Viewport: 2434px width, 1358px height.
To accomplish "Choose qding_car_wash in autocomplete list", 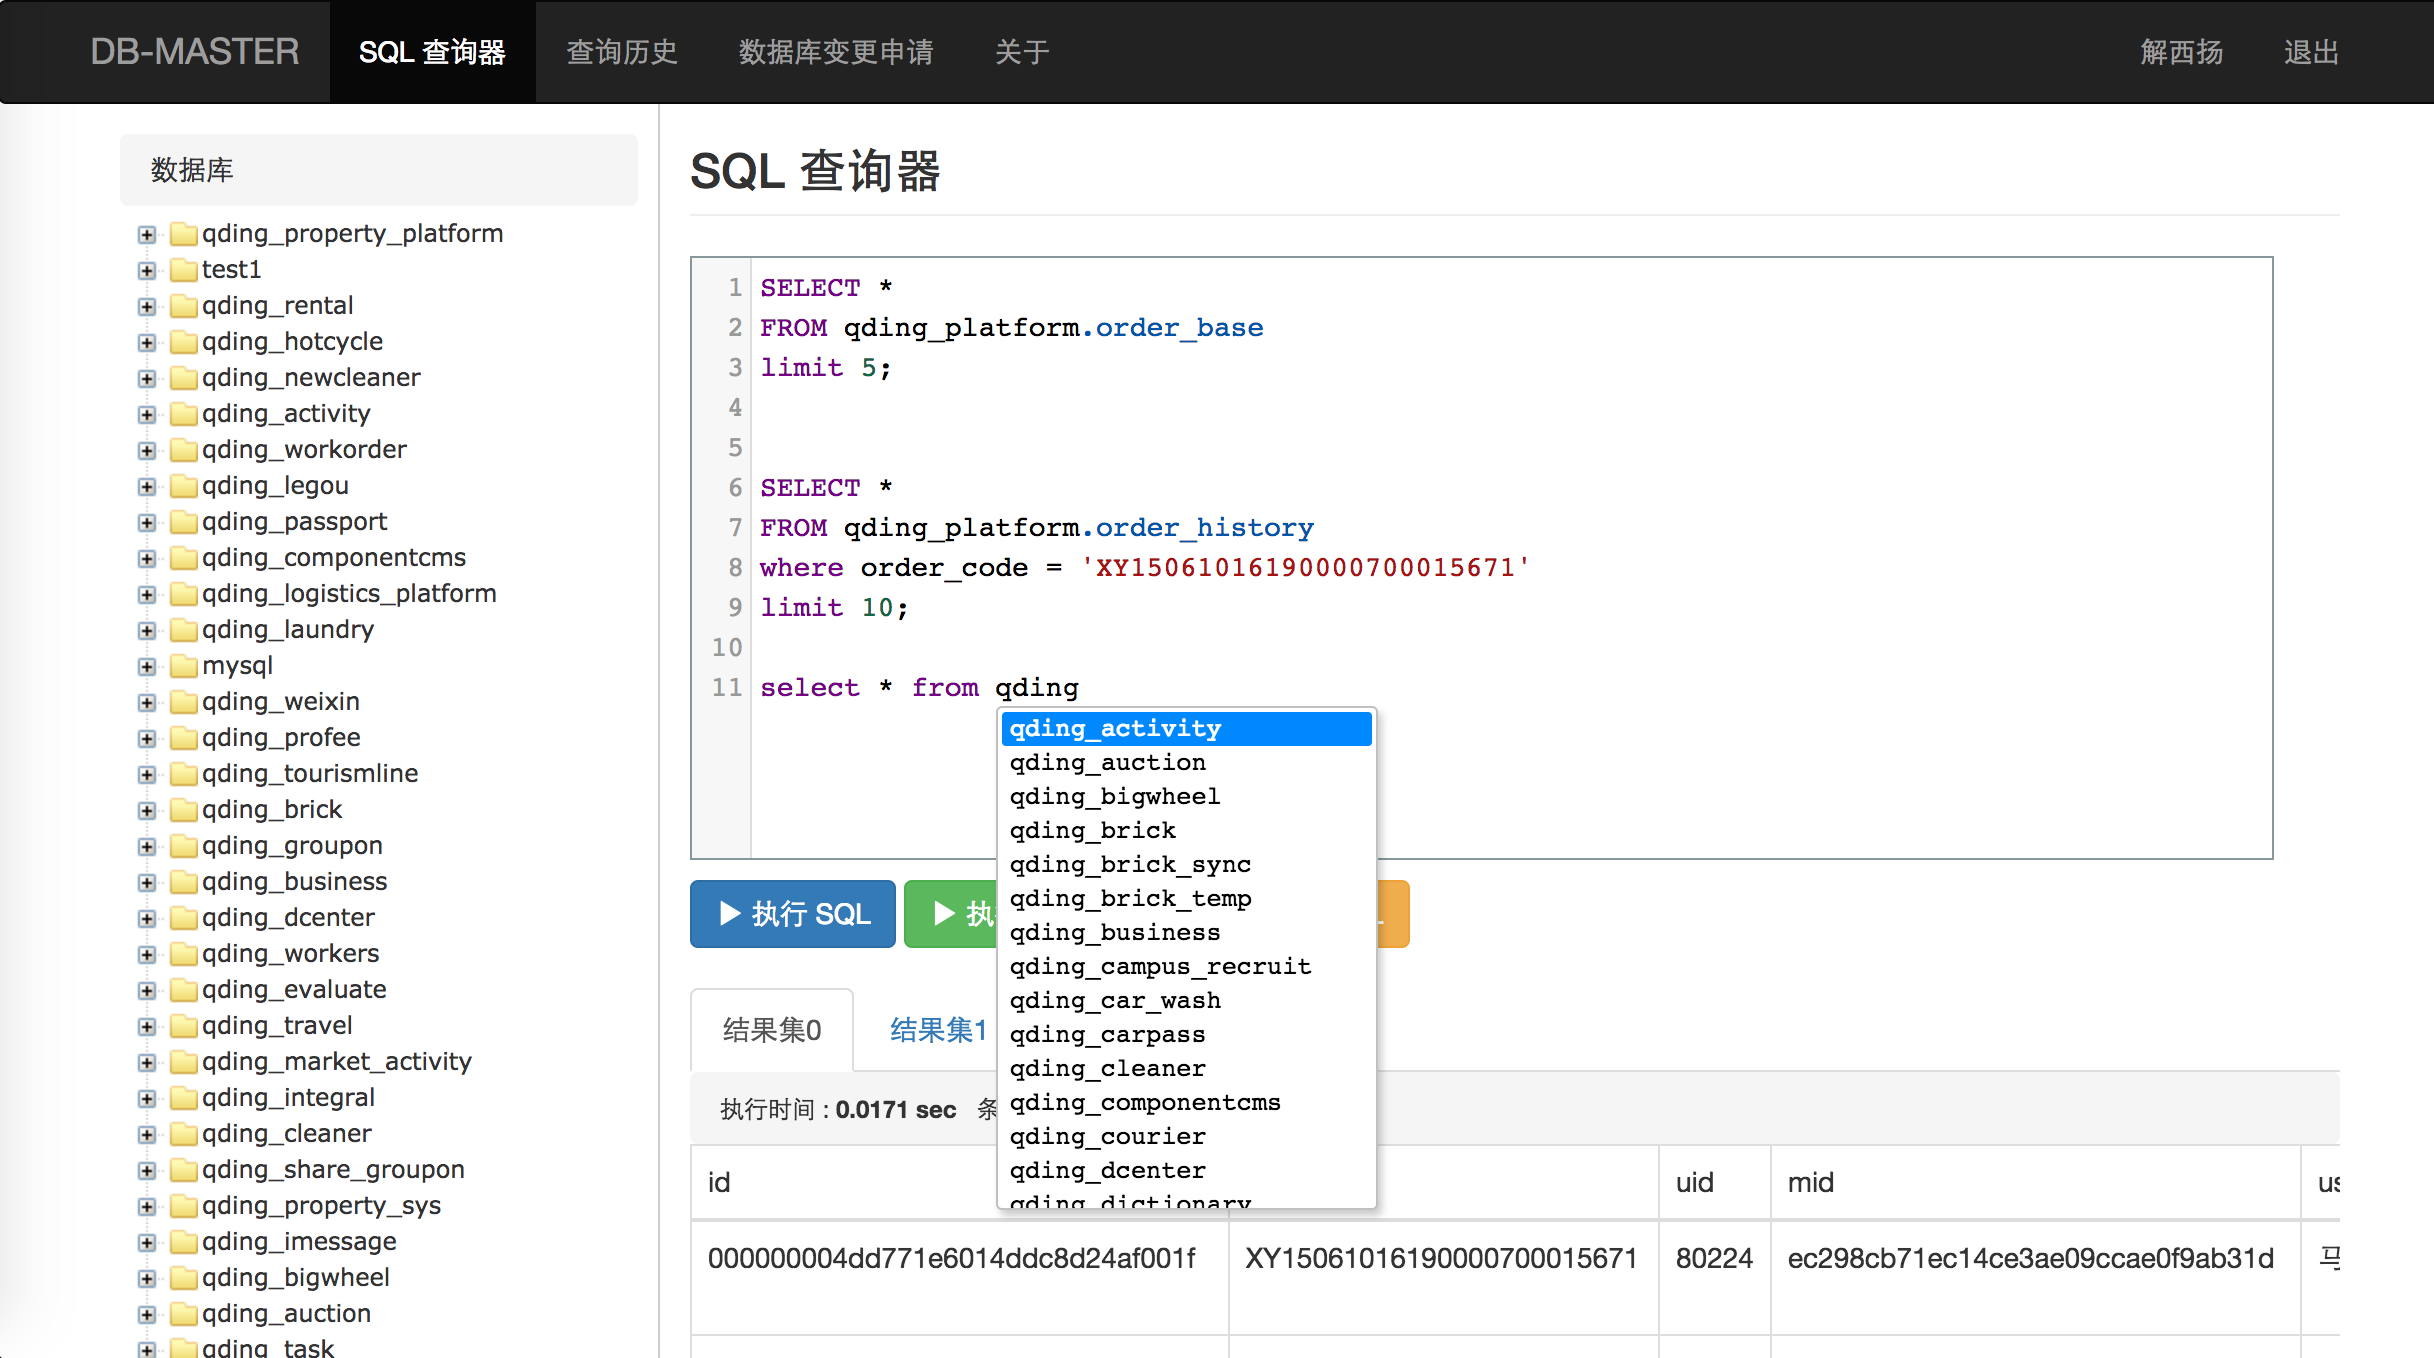I will tap(1186, 1001).
